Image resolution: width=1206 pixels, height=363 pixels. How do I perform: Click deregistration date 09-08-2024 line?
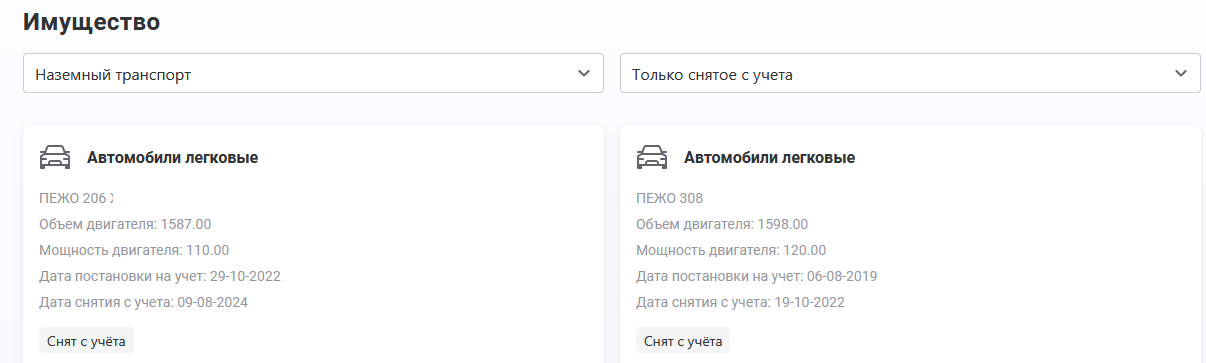click(144, 302)
